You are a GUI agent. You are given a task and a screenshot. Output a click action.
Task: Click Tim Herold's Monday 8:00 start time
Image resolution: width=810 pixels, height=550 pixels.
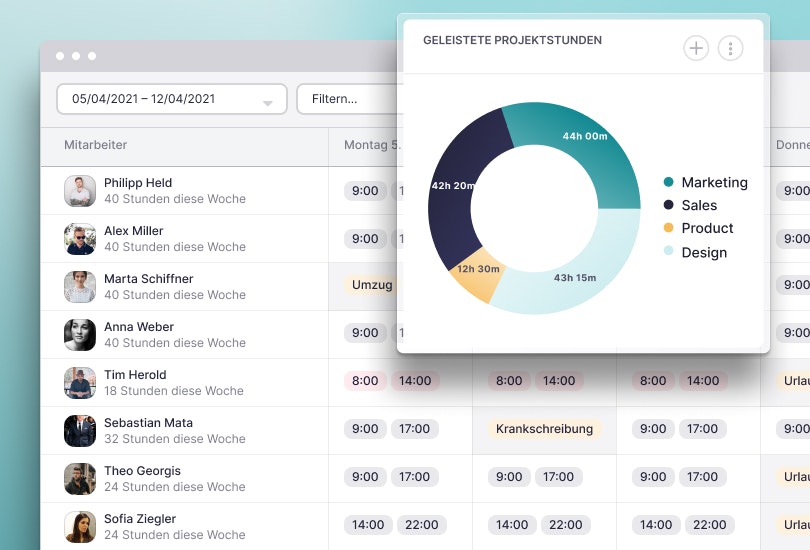pos(365,381)
